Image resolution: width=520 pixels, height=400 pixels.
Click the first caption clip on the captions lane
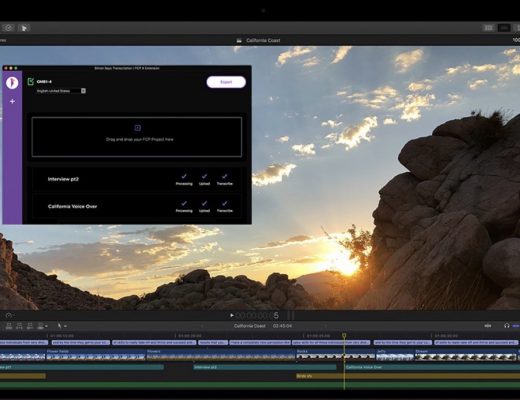(x=24, y=342)
